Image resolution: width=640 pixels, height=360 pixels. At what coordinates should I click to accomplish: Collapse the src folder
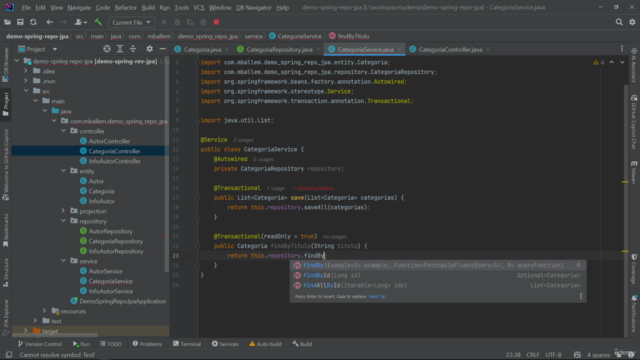coord(26,91)
